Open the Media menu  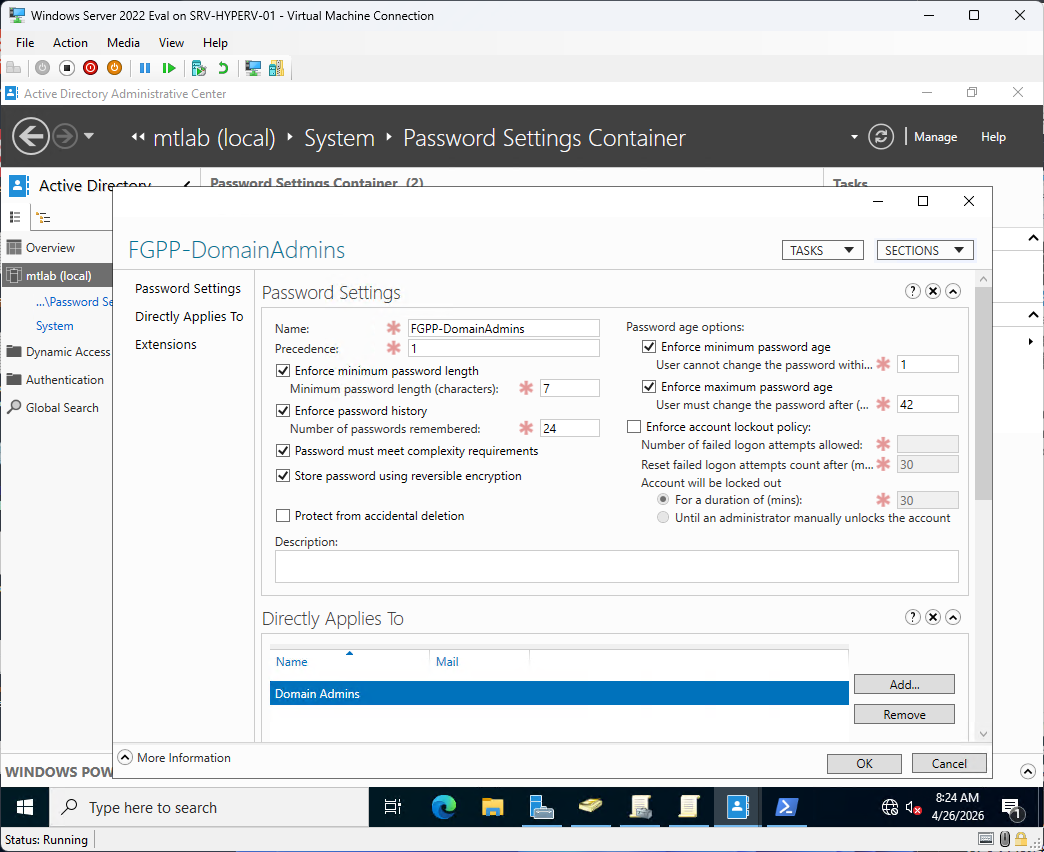pyautogui.click(x=123, y=43)
